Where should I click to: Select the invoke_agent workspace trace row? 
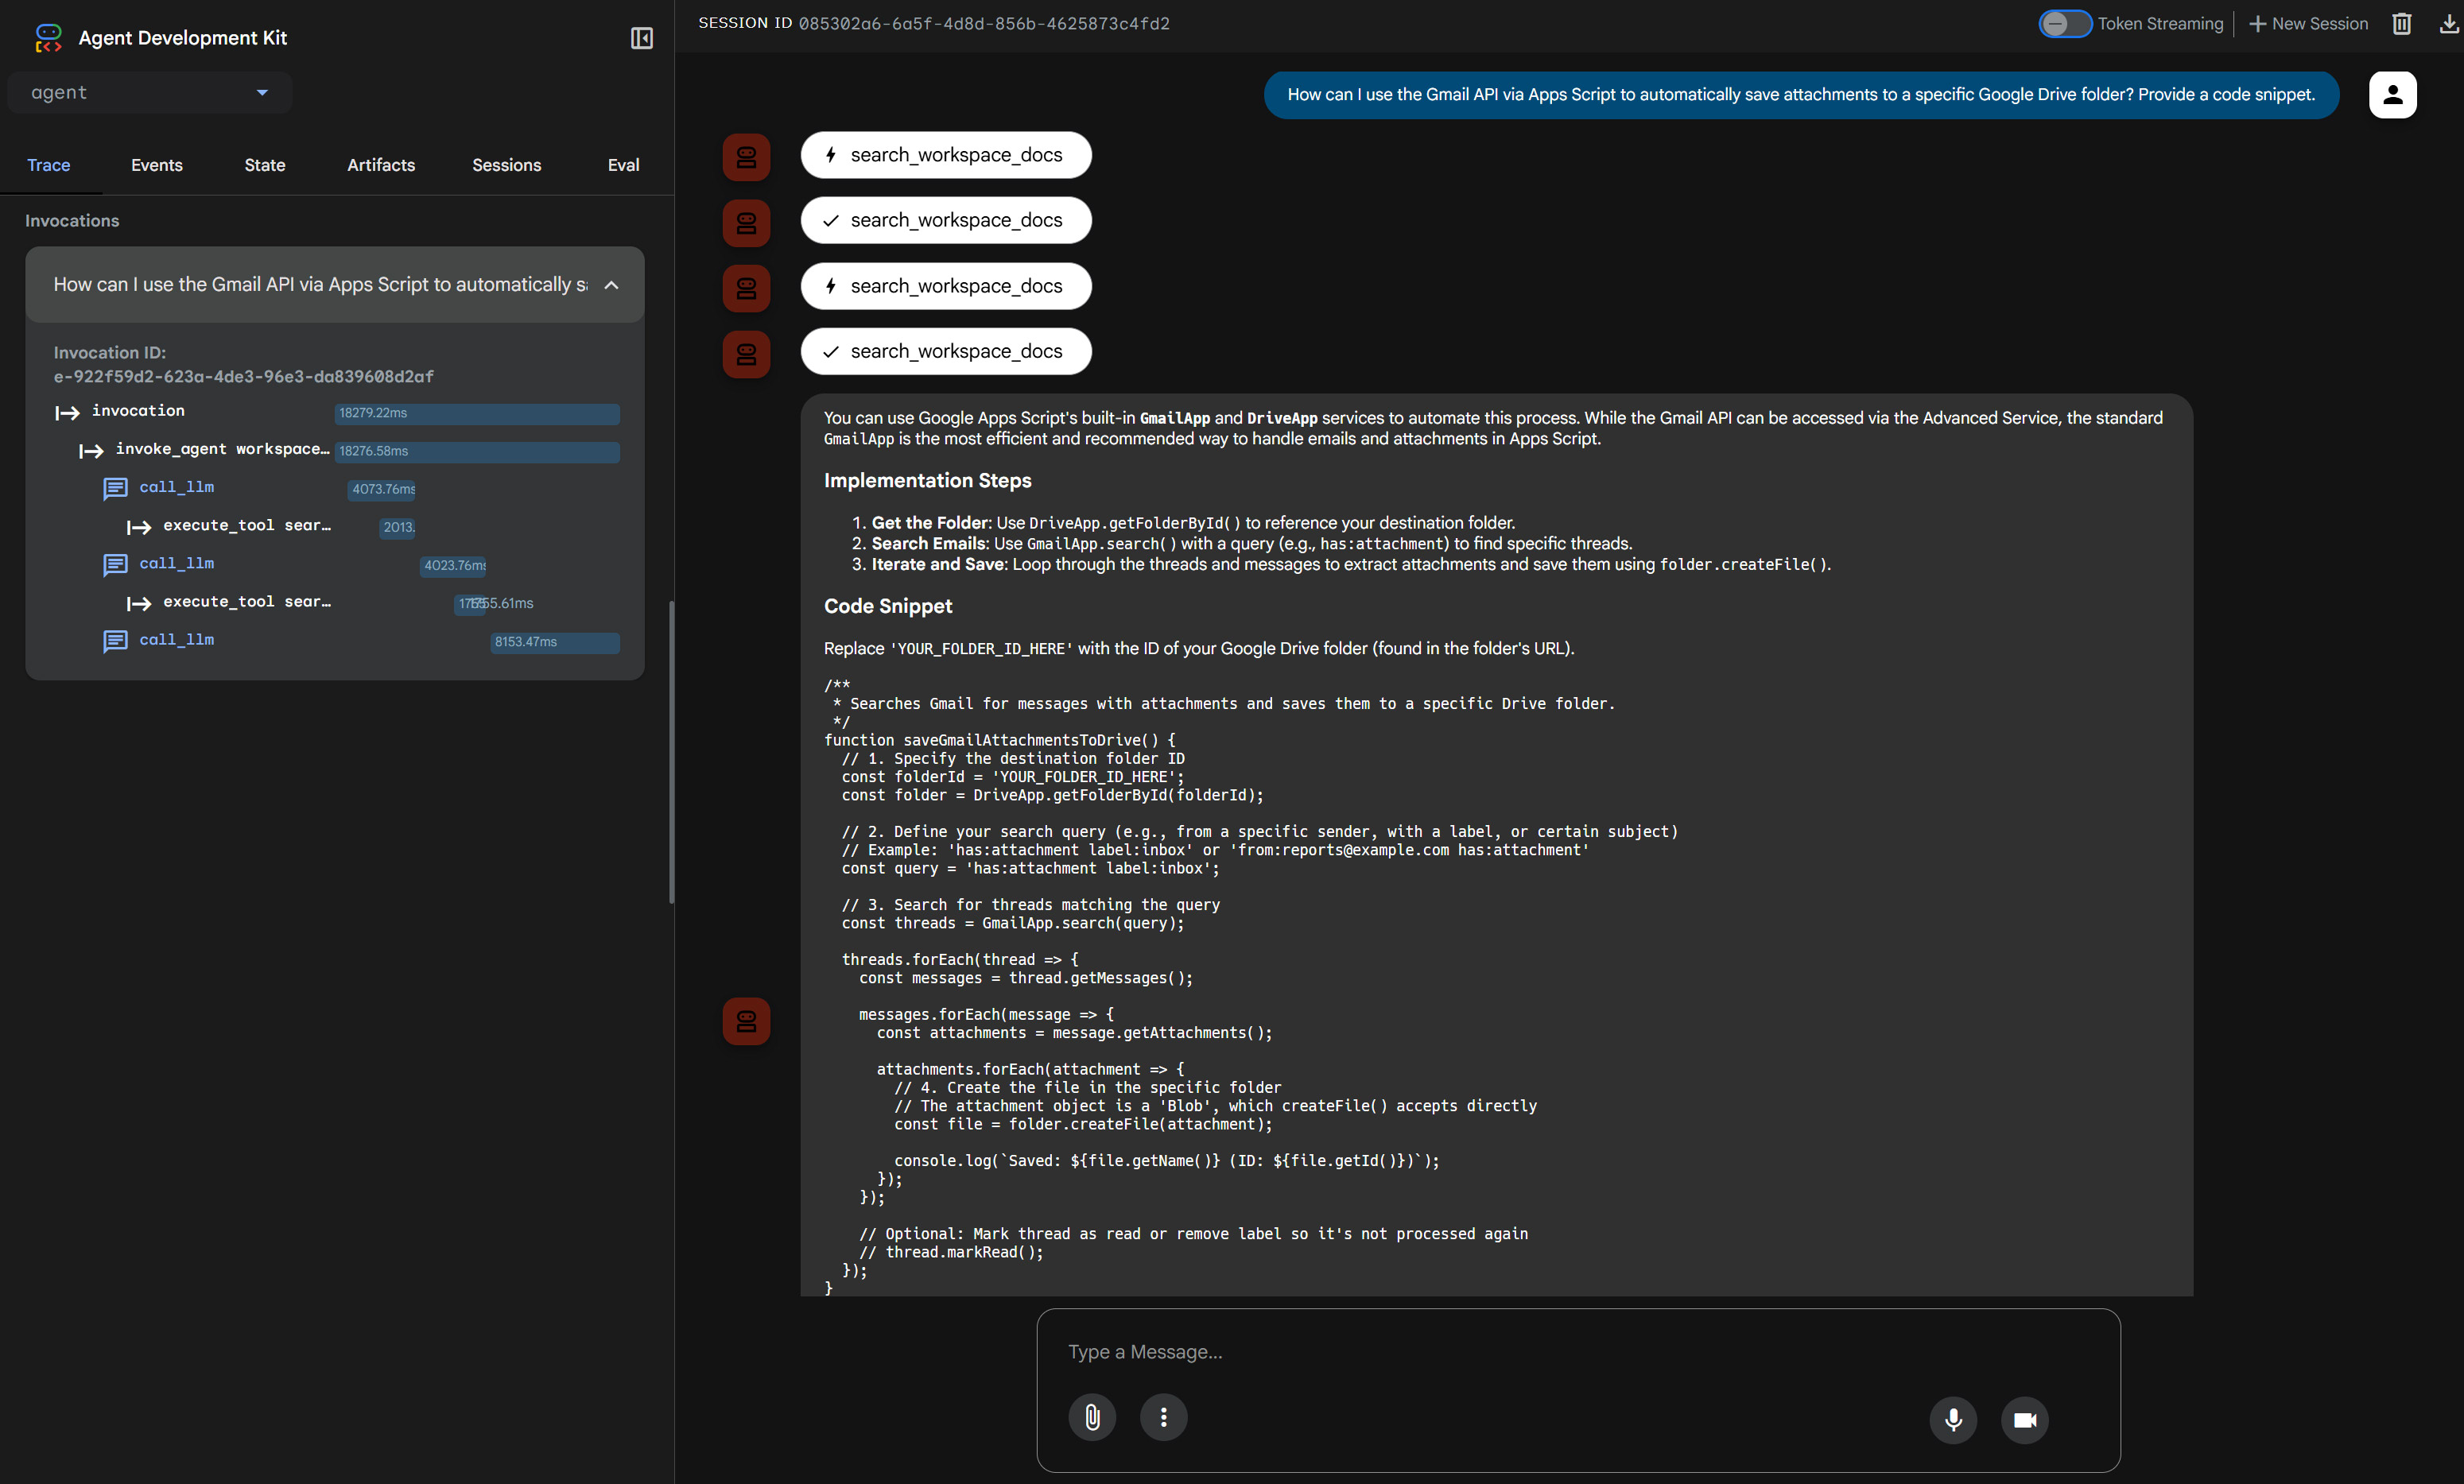coord(222,449)
